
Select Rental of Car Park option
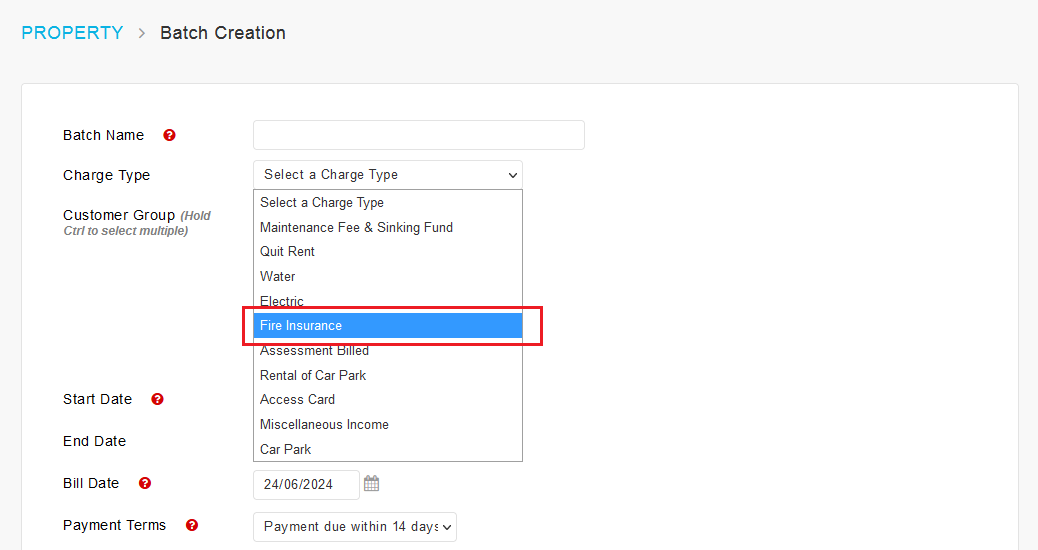[388, 375]
